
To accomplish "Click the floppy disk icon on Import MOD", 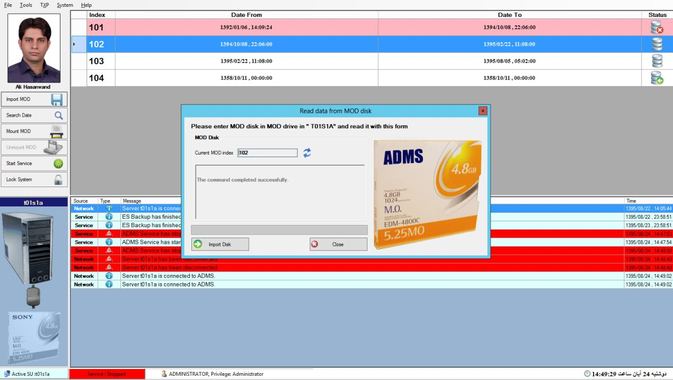I will click(57, 99).
